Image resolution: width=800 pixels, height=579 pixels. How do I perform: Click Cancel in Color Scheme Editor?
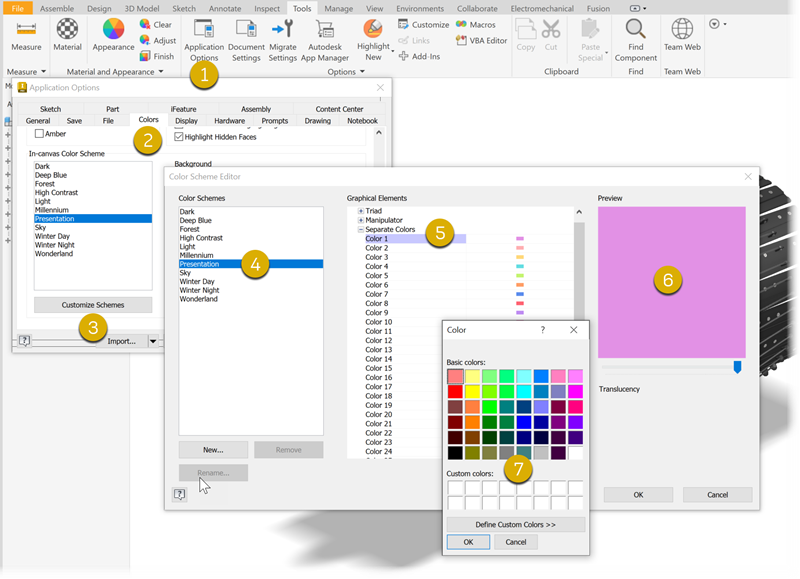pyautogui.click(x=717, y=494)
